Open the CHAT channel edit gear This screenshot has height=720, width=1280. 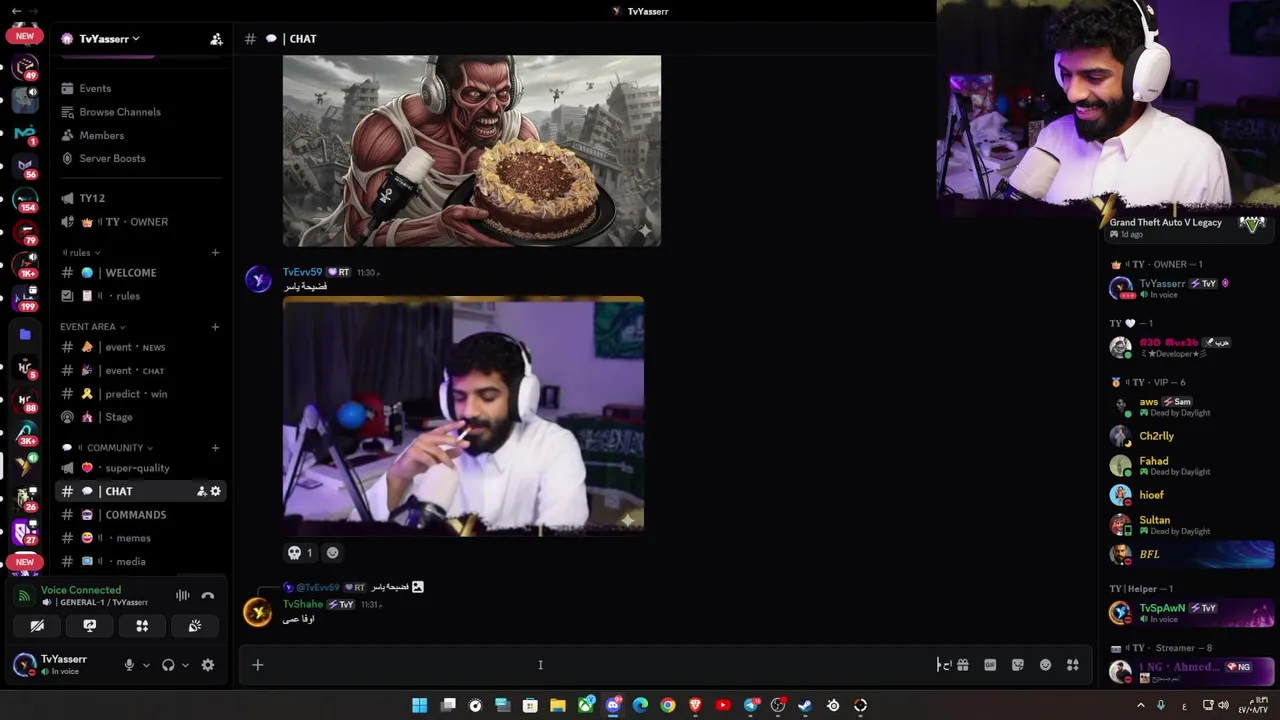click(x=215, y=491)
